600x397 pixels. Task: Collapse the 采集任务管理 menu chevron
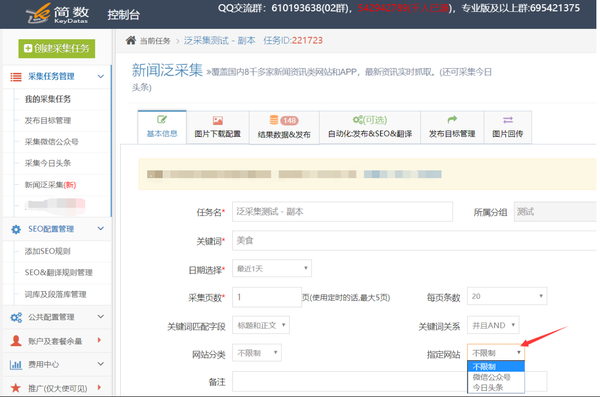[101, 76]
